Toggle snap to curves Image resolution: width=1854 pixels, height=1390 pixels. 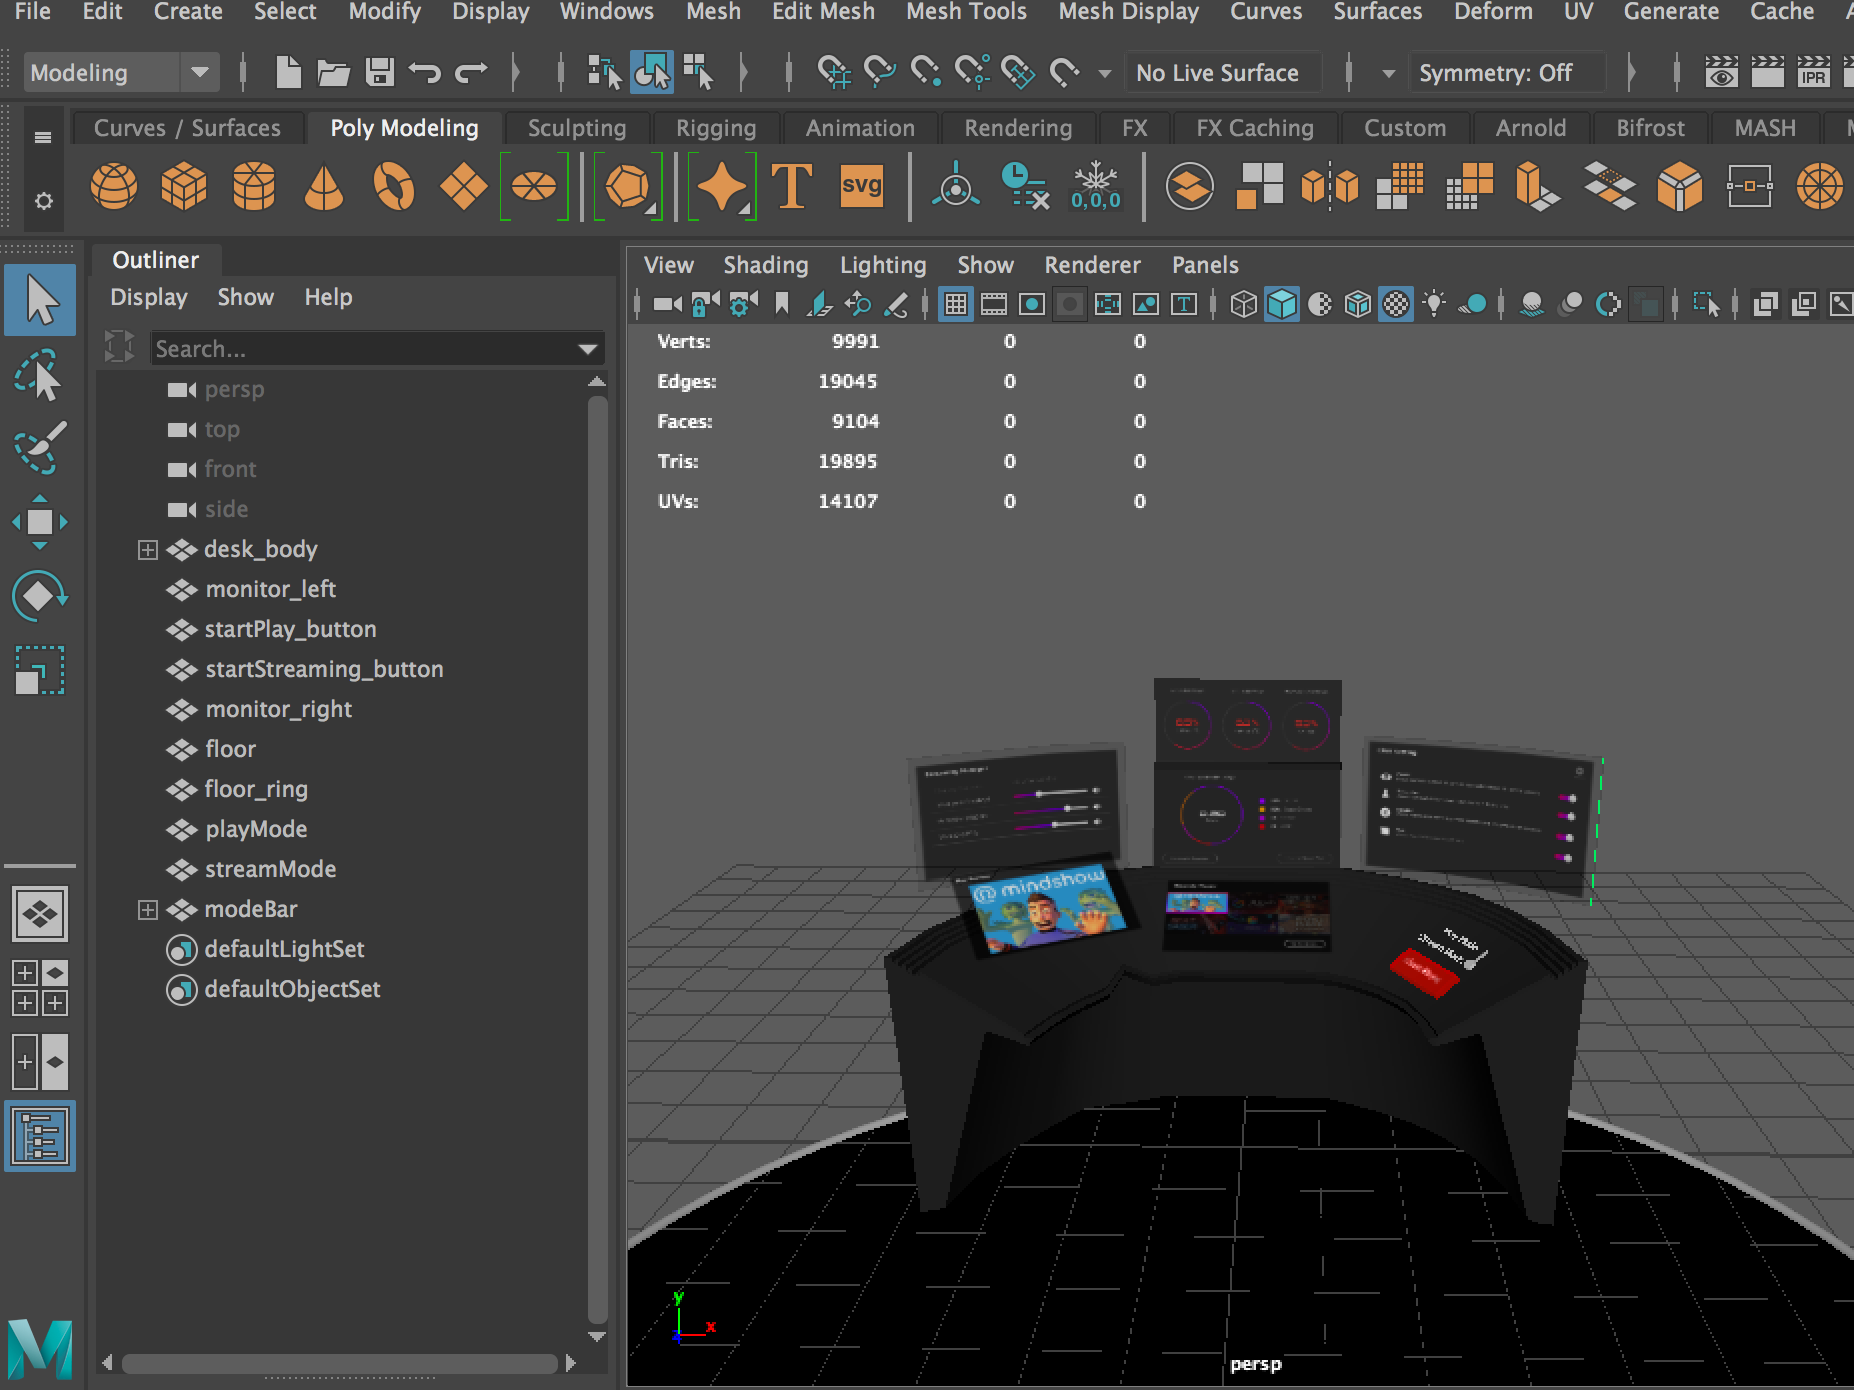pyautogui.click(x=880, y=72)
